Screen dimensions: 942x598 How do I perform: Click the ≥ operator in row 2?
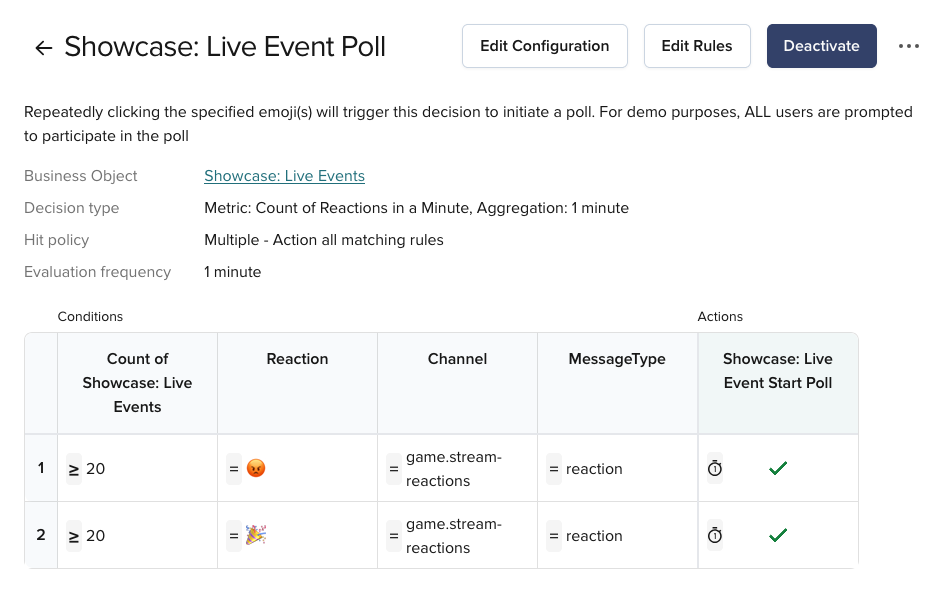point(74,535)
